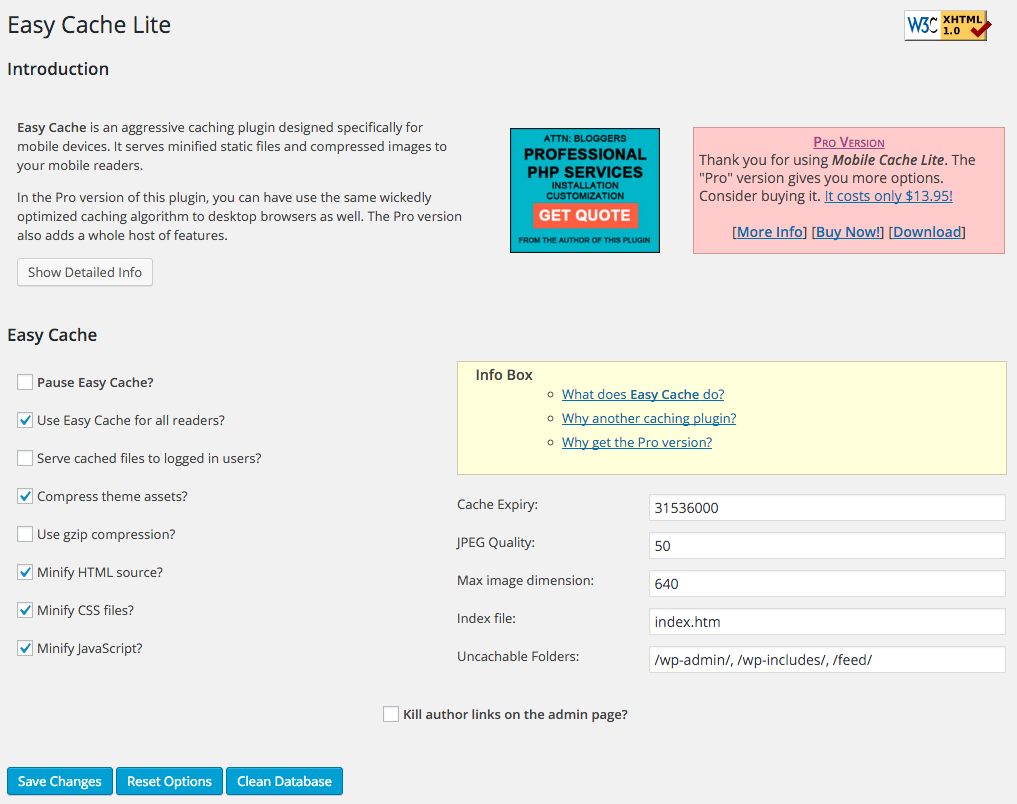
Task: Open What does Easy Cache do link
Action: click(x=643, y=394)
